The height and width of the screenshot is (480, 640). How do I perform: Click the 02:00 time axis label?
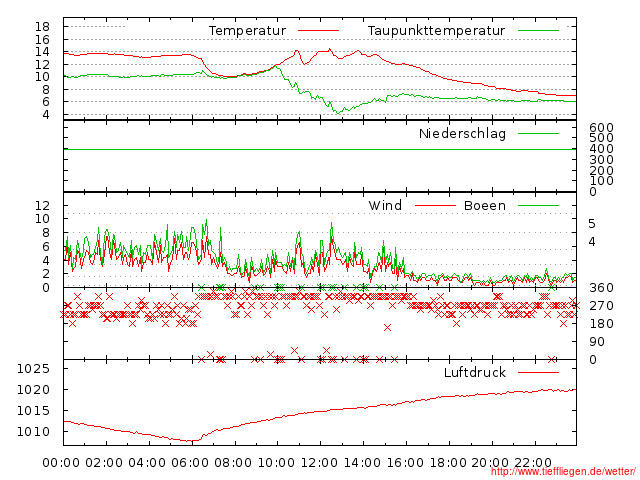104,463
